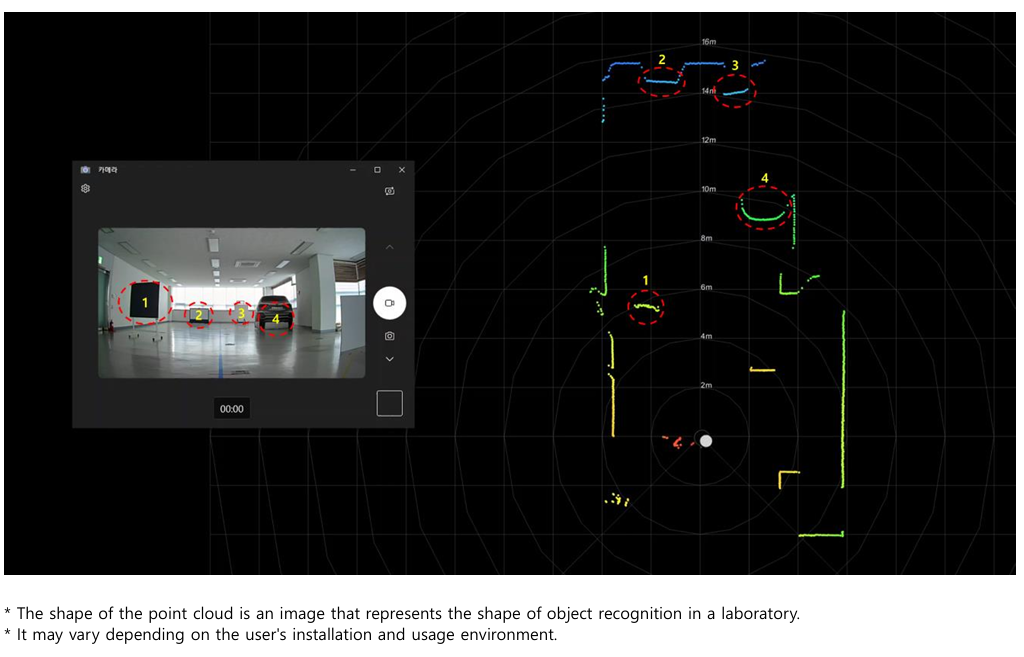Select point cloud cluster circled as 3
This screenshot has height=657, width=1024.
(736, 92)
